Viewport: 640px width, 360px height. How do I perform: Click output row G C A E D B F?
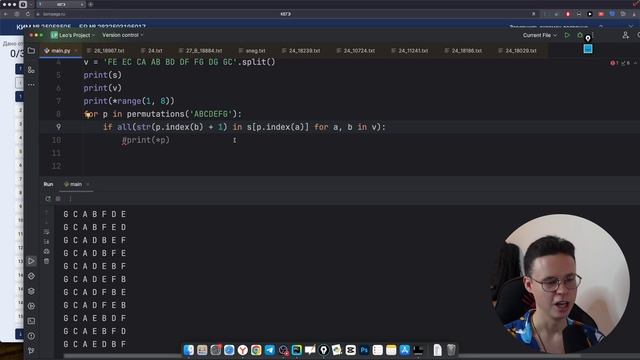(95, 344)
